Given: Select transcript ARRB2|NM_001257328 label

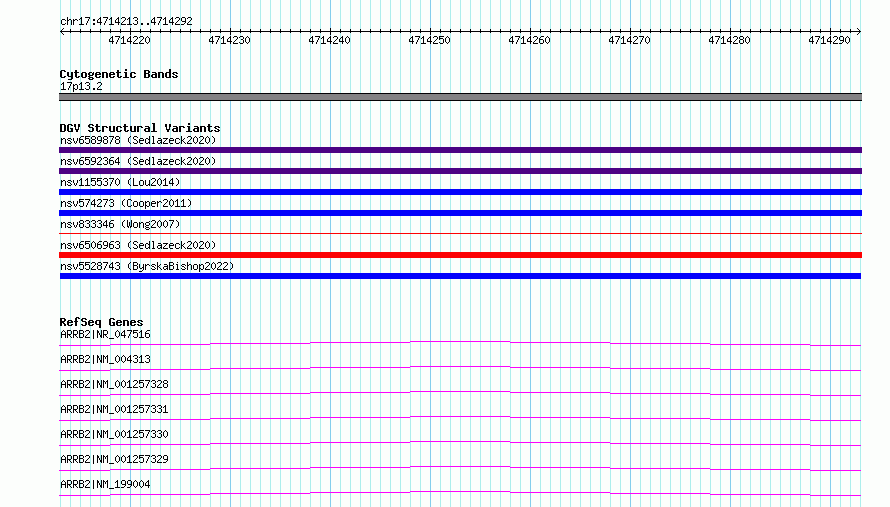Looking at the screenshot, I should pos(114,384).
